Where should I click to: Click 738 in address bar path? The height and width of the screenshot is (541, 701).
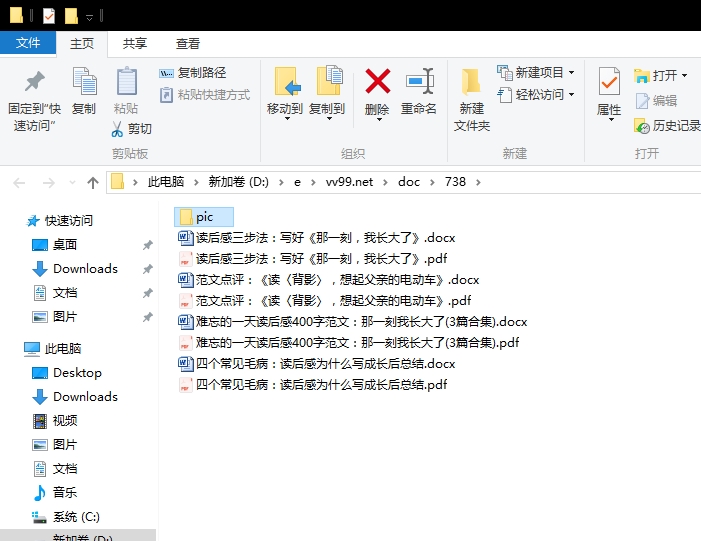455,182
